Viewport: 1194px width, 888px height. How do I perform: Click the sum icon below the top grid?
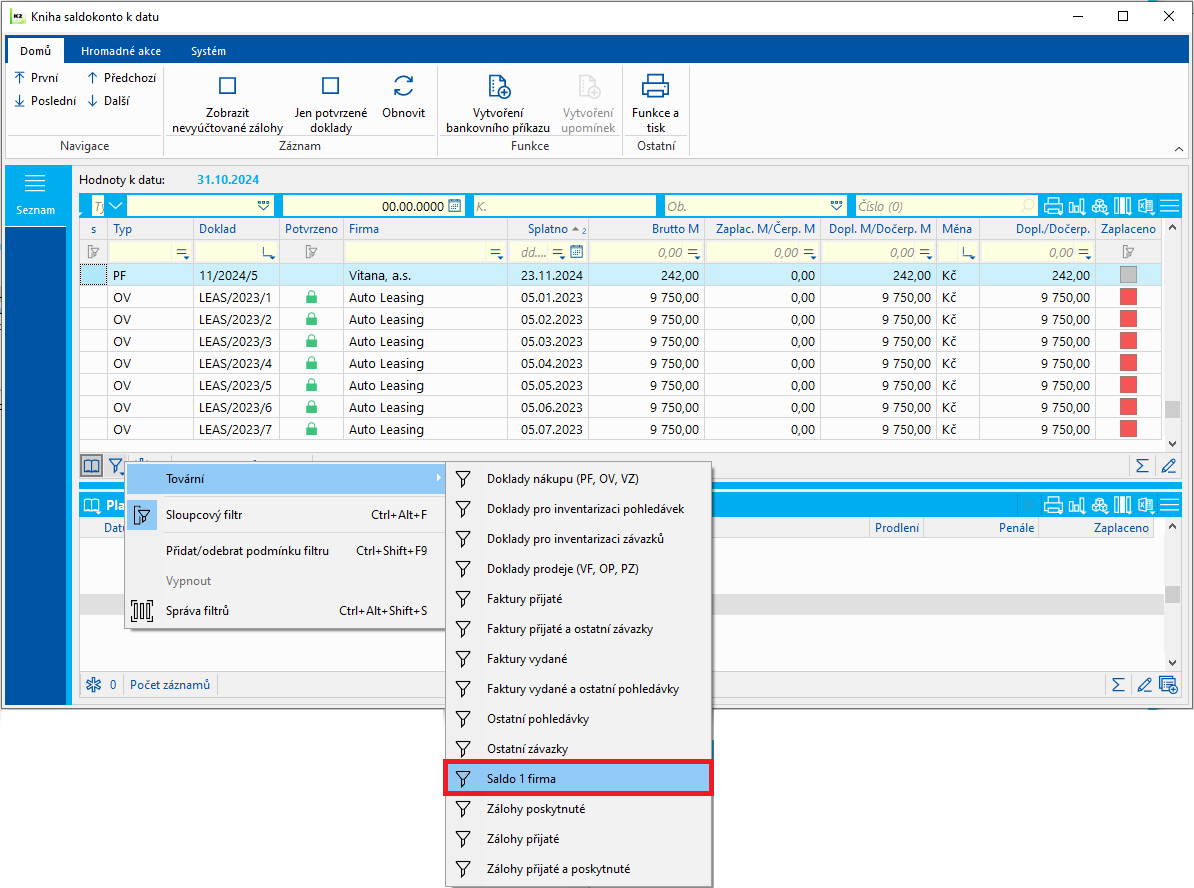coord(1142,465)
